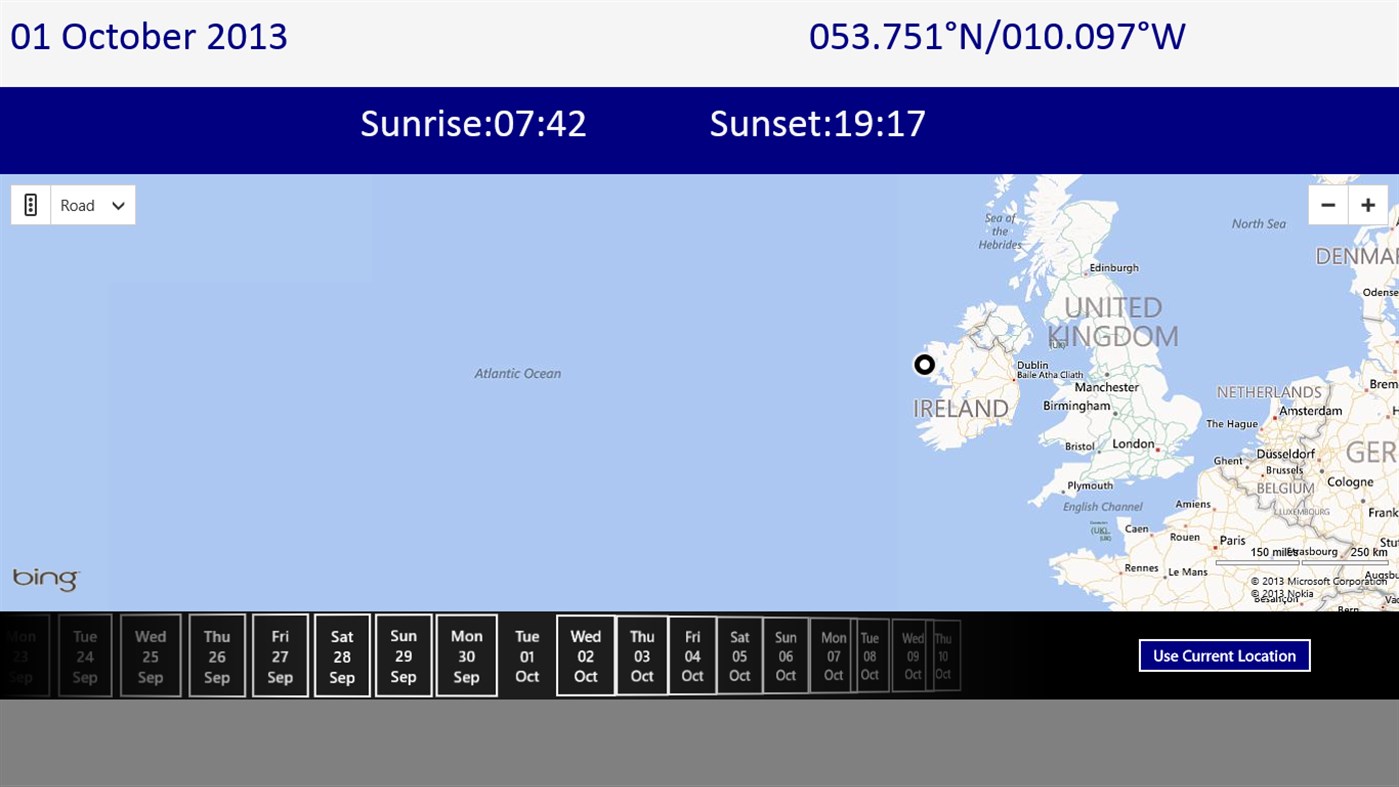Click the 01 October 2013 heading
The width and height of the screenshot is (1399, 787).
[148, 36]
